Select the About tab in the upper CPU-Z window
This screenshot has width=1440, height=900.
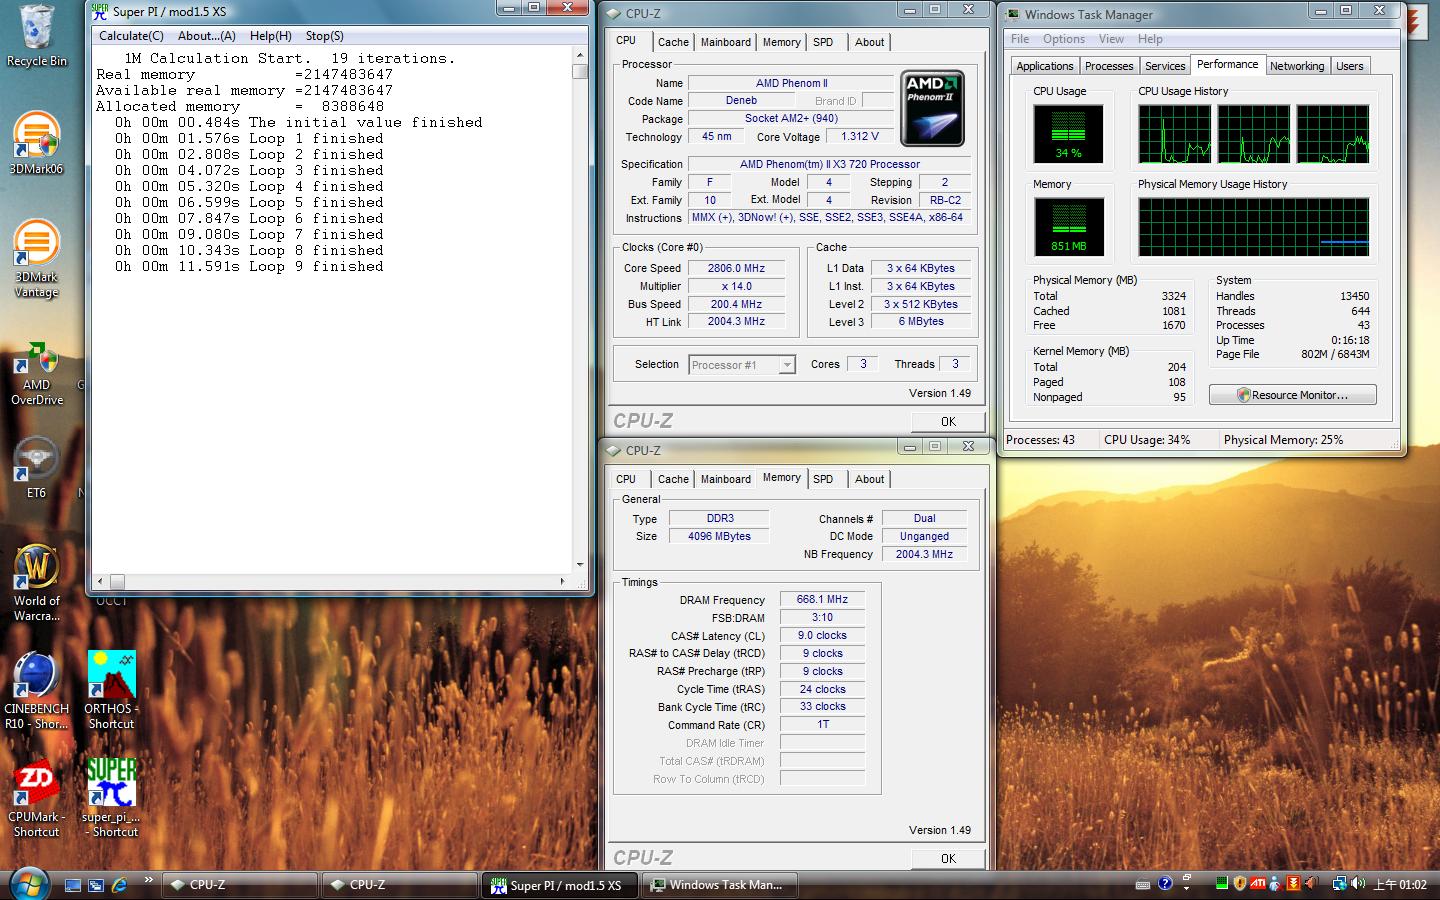click(869, 42)
